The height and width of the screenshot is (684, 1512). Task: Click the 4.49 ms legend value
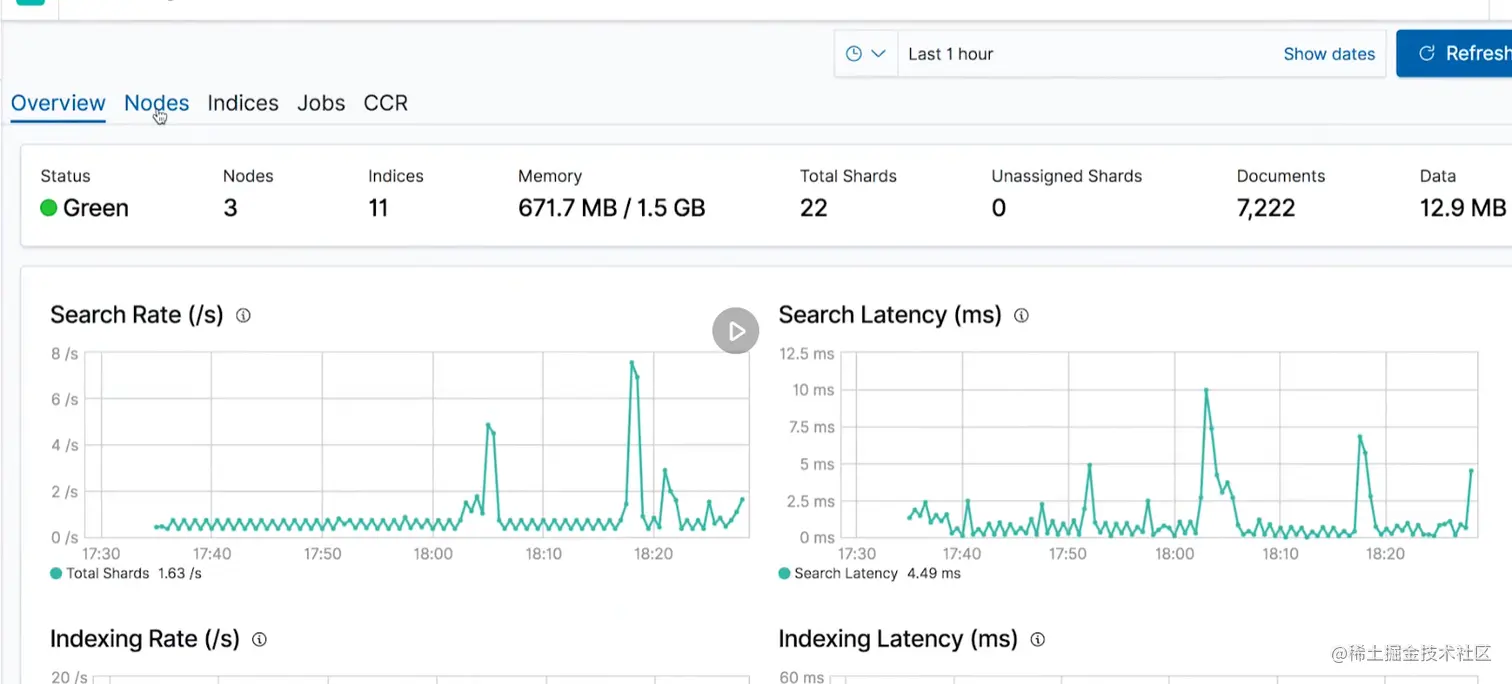tap(934, 574)
